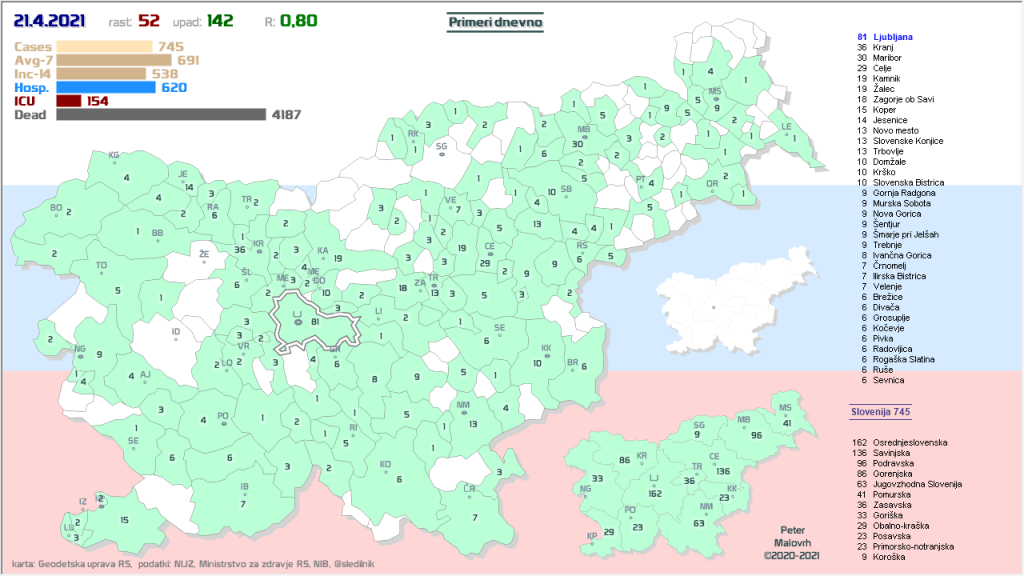Click the date 21.4.2021 label

tap(49, 20)
